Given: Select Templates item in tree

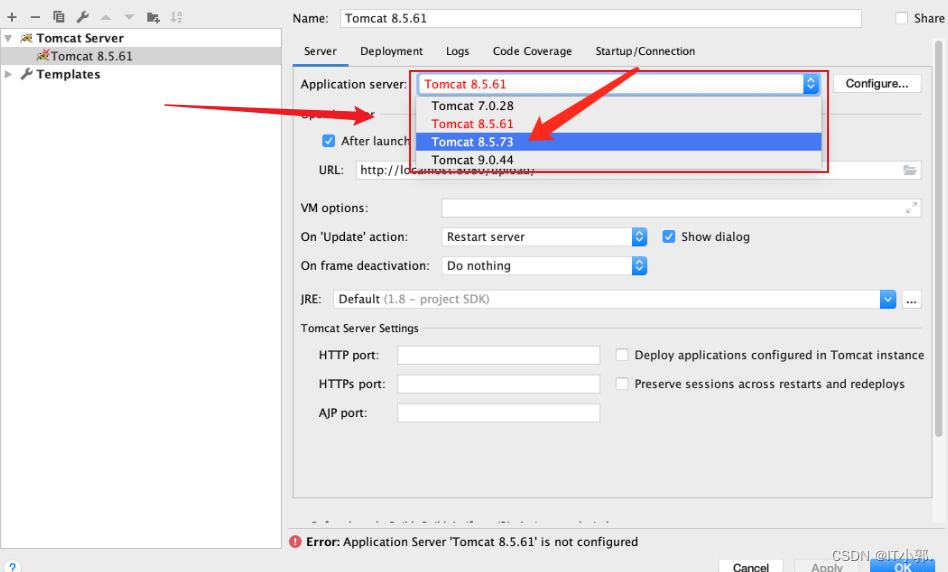Looking at the screenshot, I should click(68, 74).
